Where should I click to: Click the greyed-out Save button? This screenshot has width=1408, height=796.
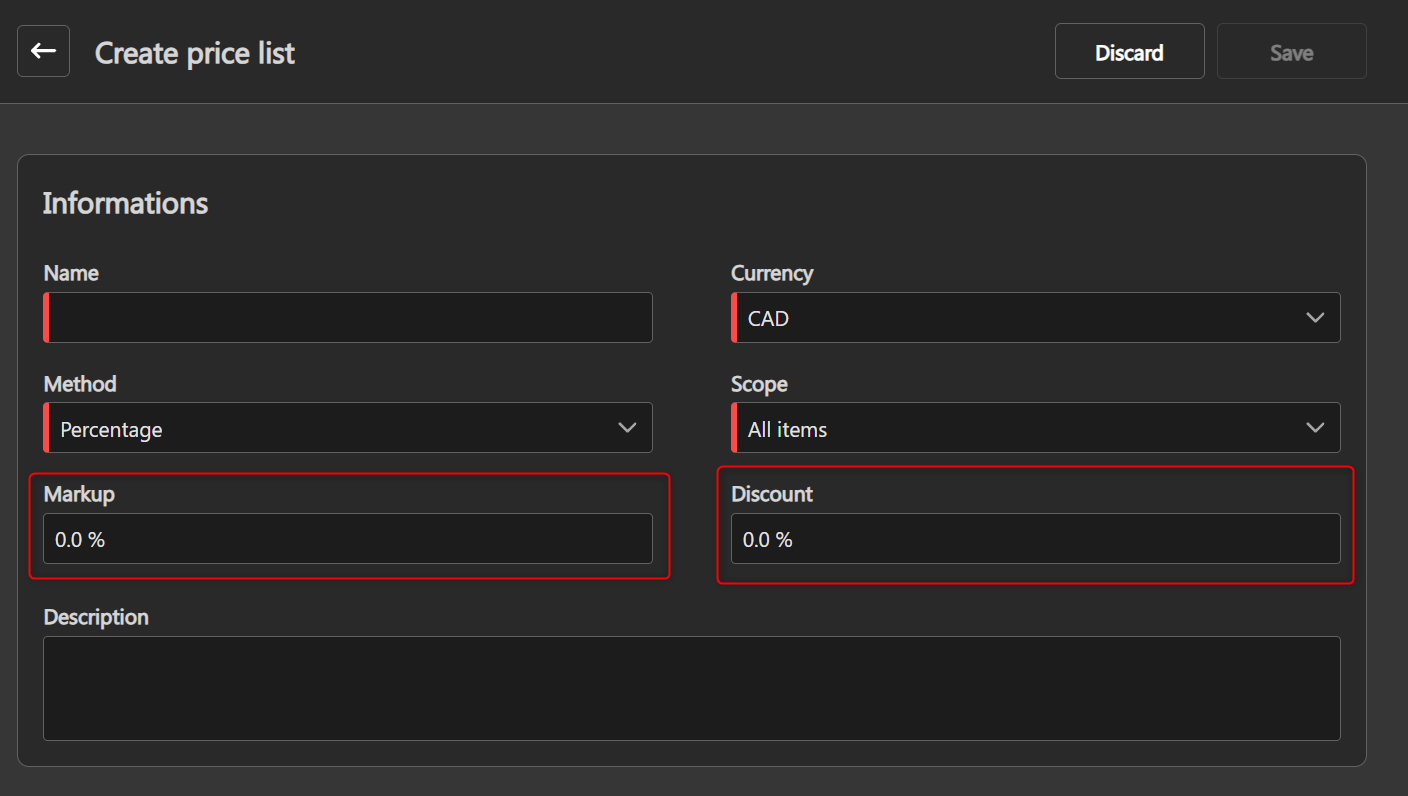(1291, 52)
